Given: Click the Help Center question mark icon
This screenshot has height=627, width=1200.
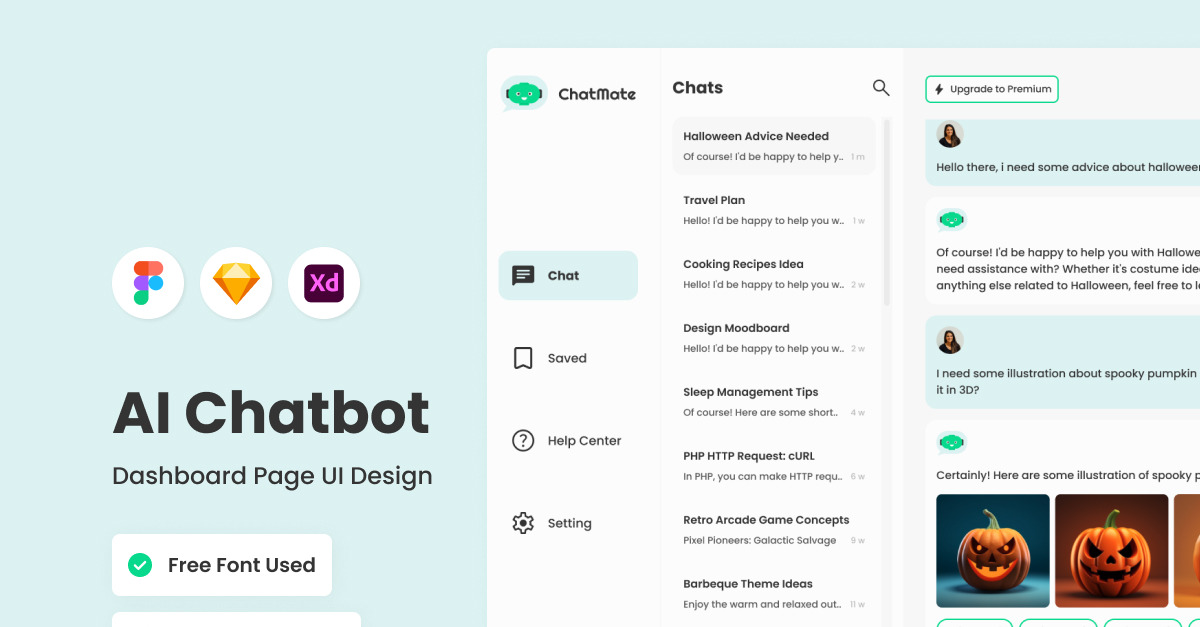Looking at the screenshot, I should coord(523,440).
